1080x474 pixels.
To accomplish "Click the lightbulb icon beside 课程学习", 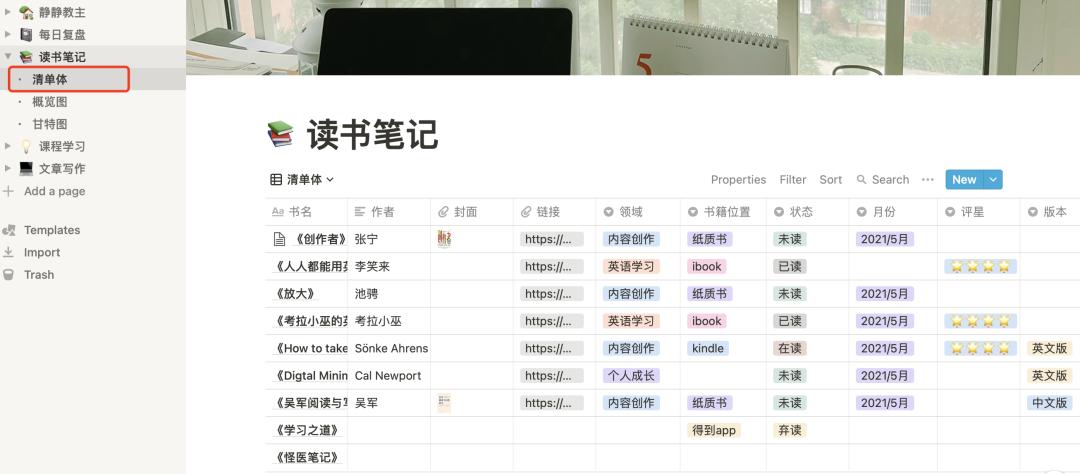I will (26, 146).
